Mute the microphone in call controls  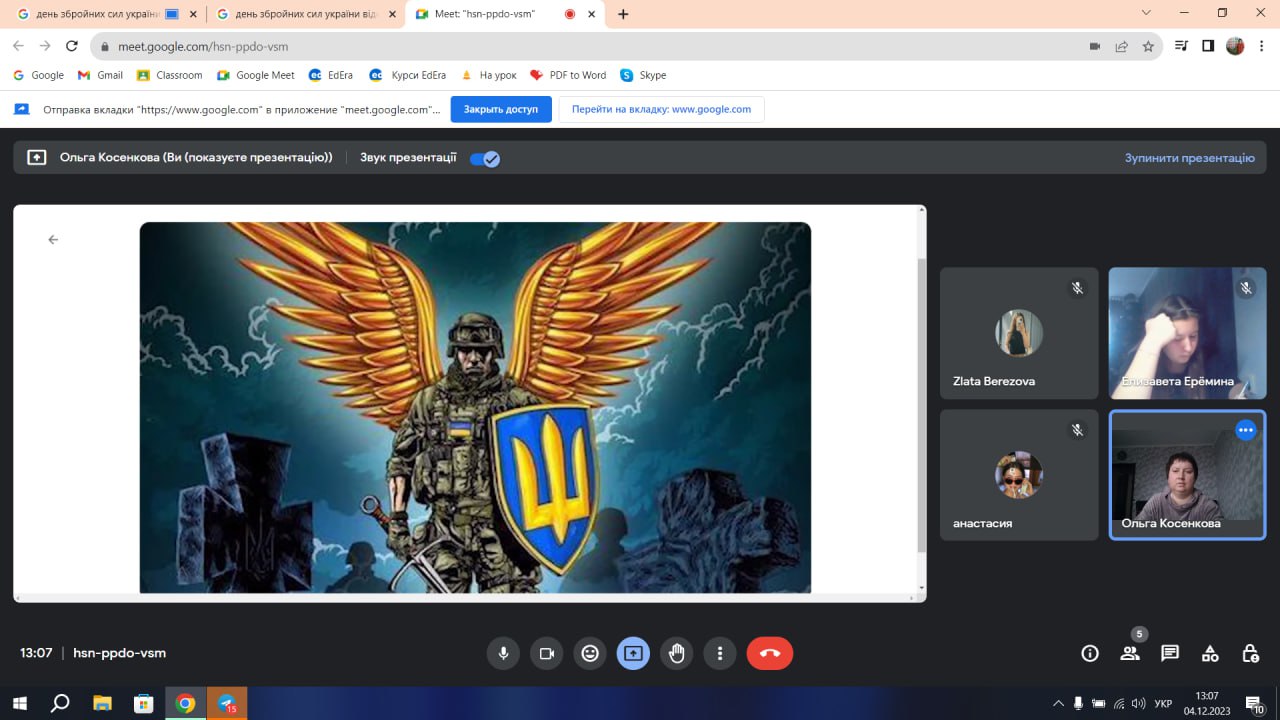click(x=503, y=653)
